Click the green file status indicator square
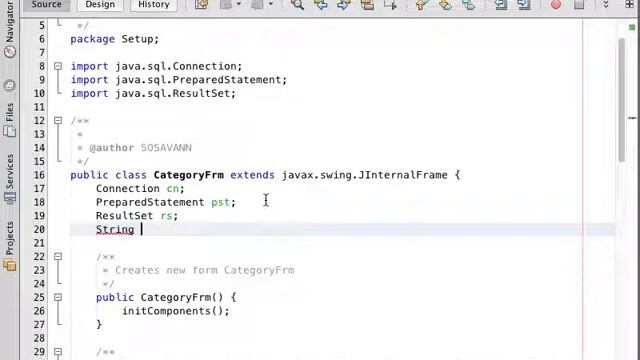This screenshot has height=360, width=640. click(632, 27)
